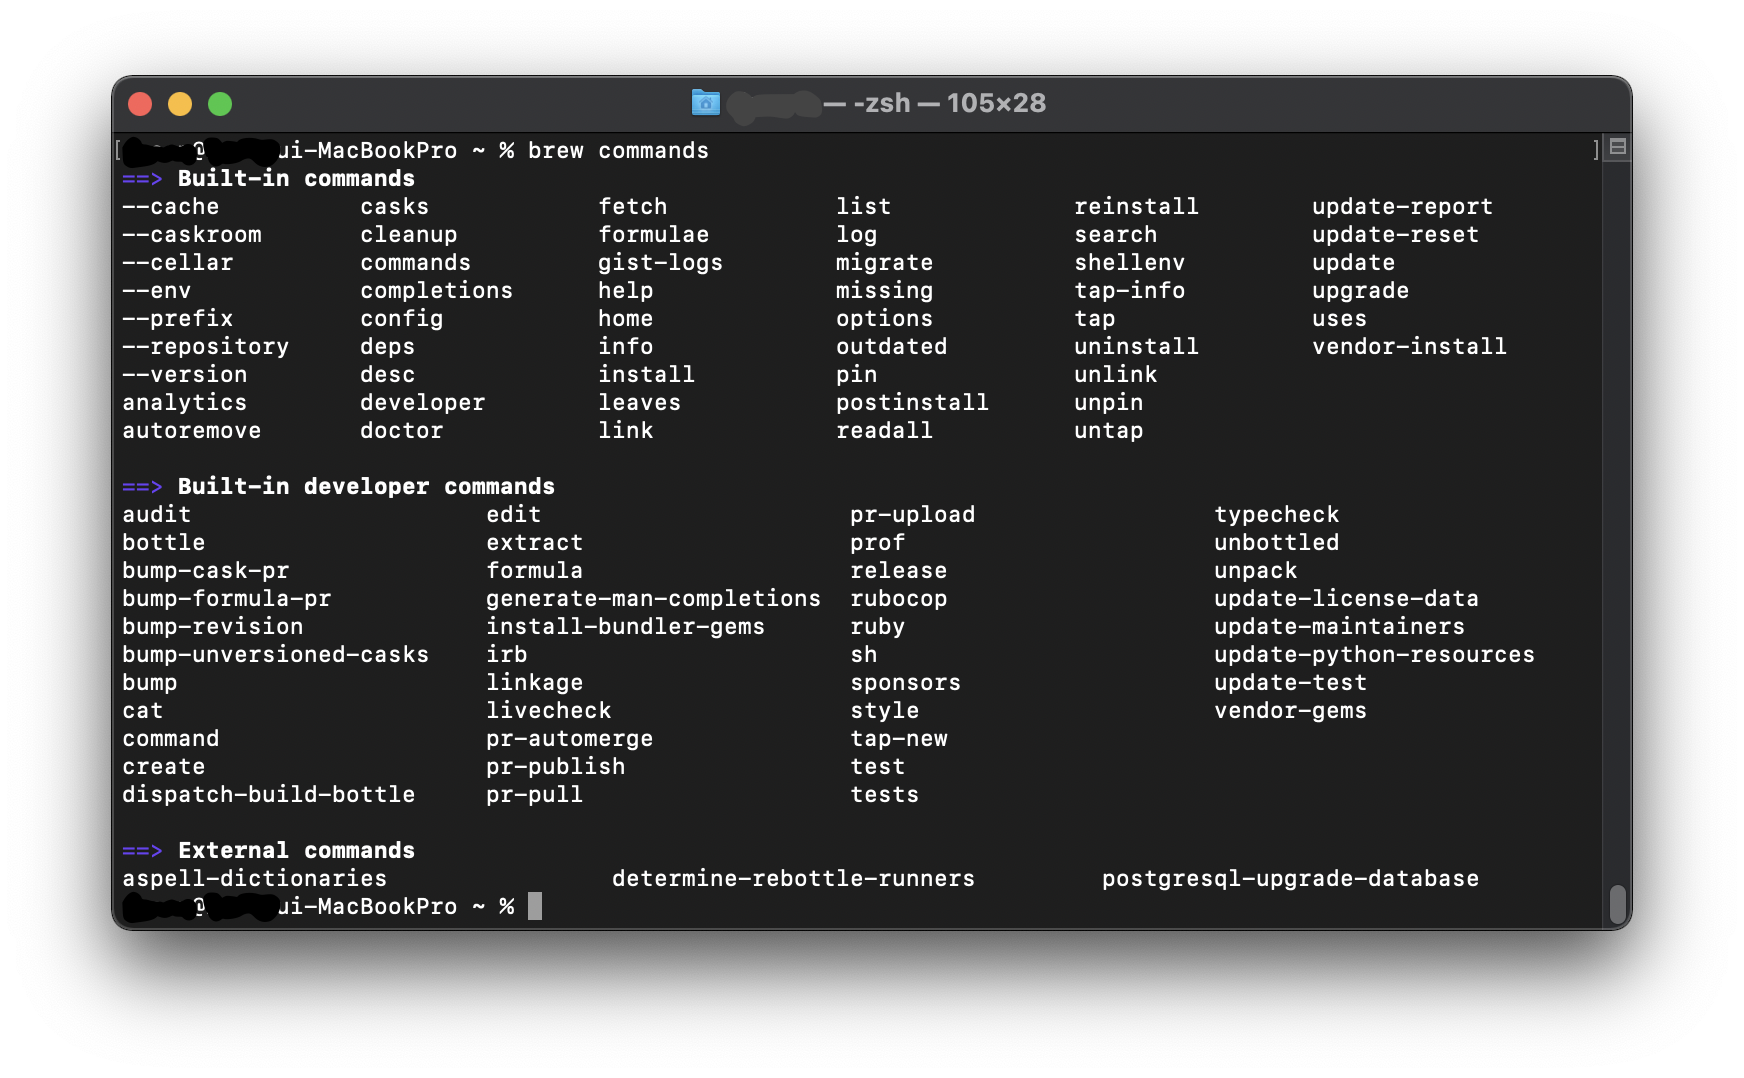Viewport: 1744px width, 1078px height.
Task: Click the 'External commands' heading
Action: coord(296,851)
